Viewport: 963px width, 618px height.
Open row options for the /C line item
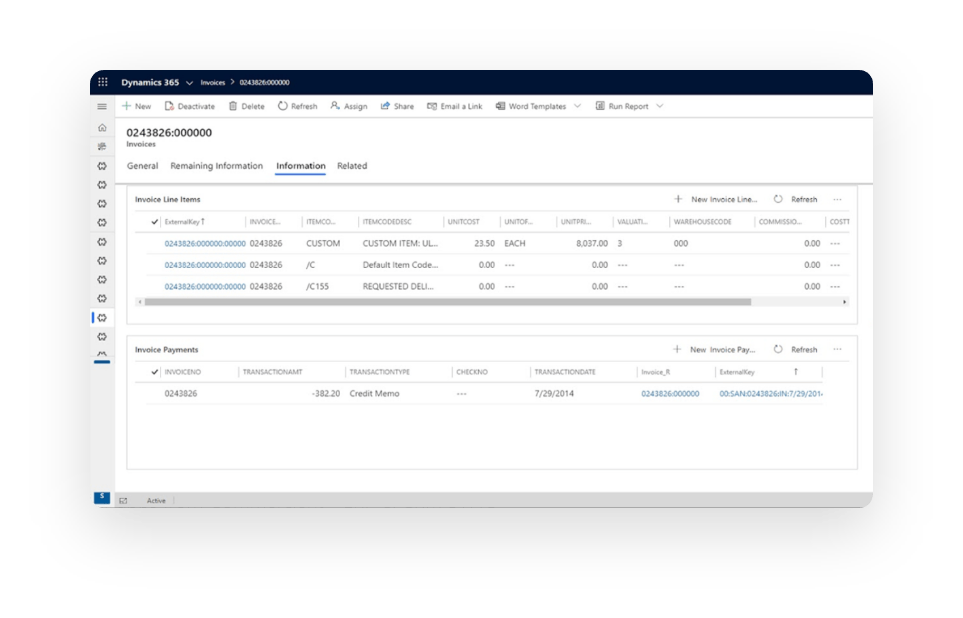tap(835, 265)
